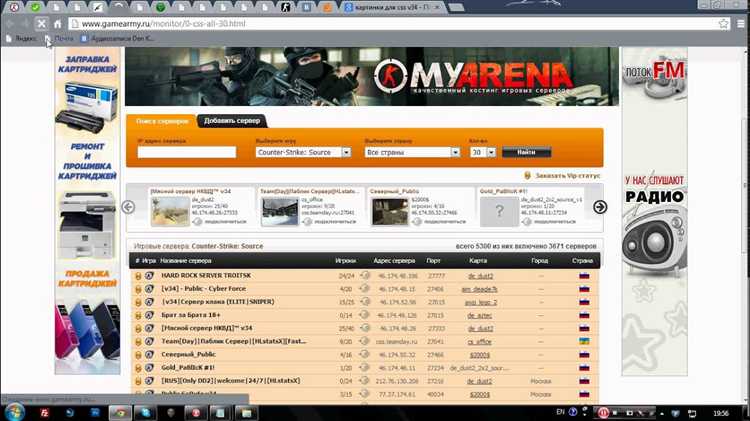Switch to Chrome in the taskbar

(120, 412)
